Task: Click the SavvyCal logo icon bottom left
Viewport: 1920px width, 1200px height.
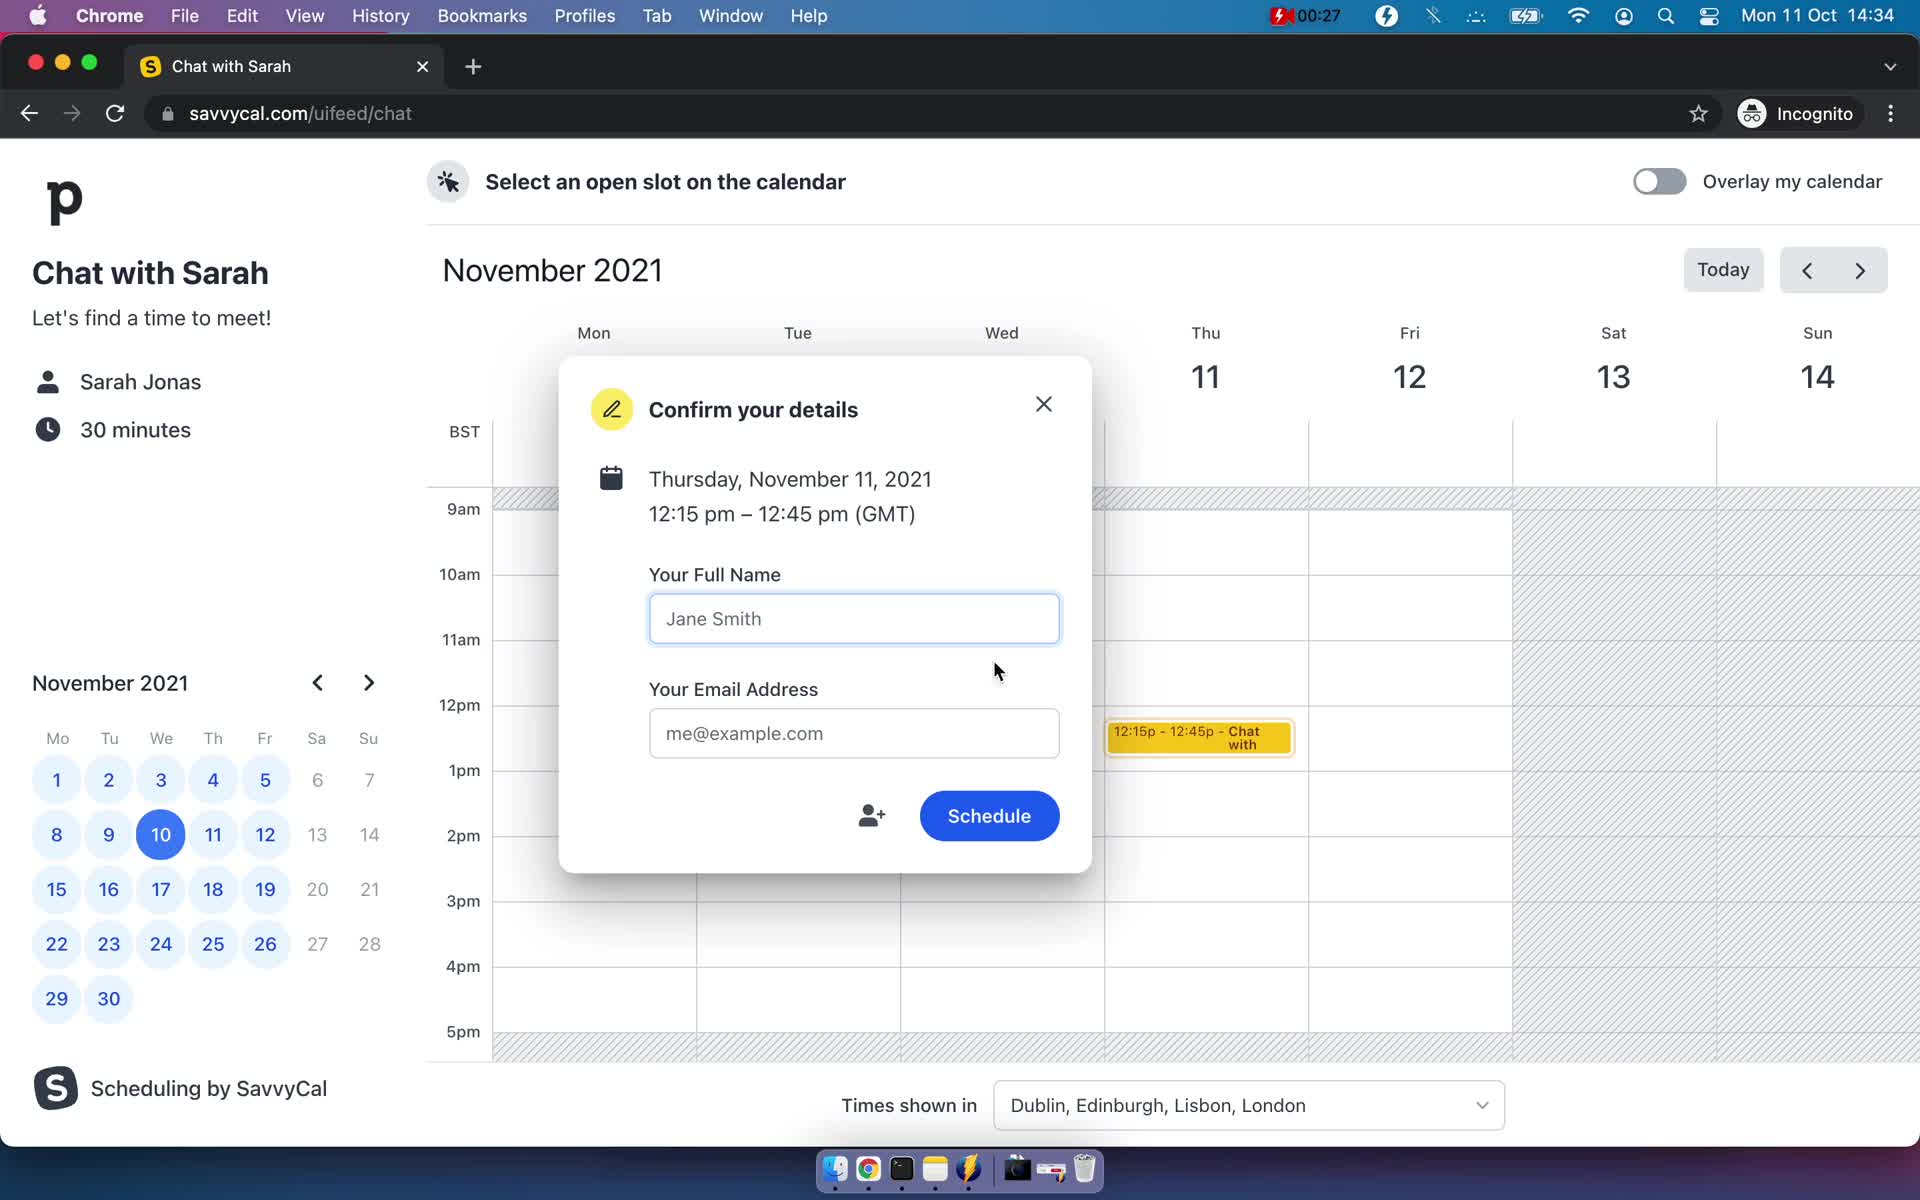Action: click(x=55, y=1088)
